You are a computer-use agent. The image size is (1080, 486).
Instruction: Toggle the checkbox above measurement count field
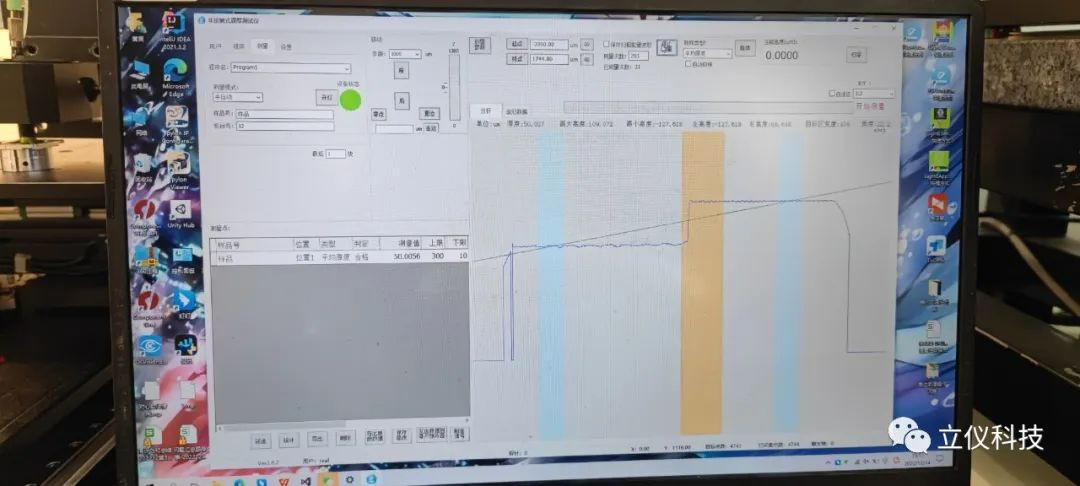tap(606, 45)
